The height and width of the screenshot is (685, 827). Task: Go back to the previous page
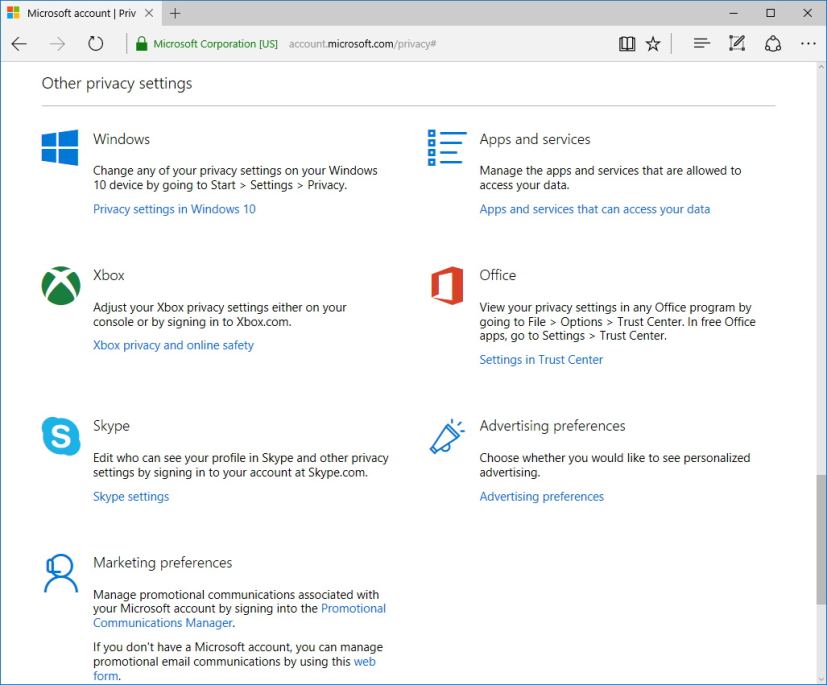click(19, 44)
